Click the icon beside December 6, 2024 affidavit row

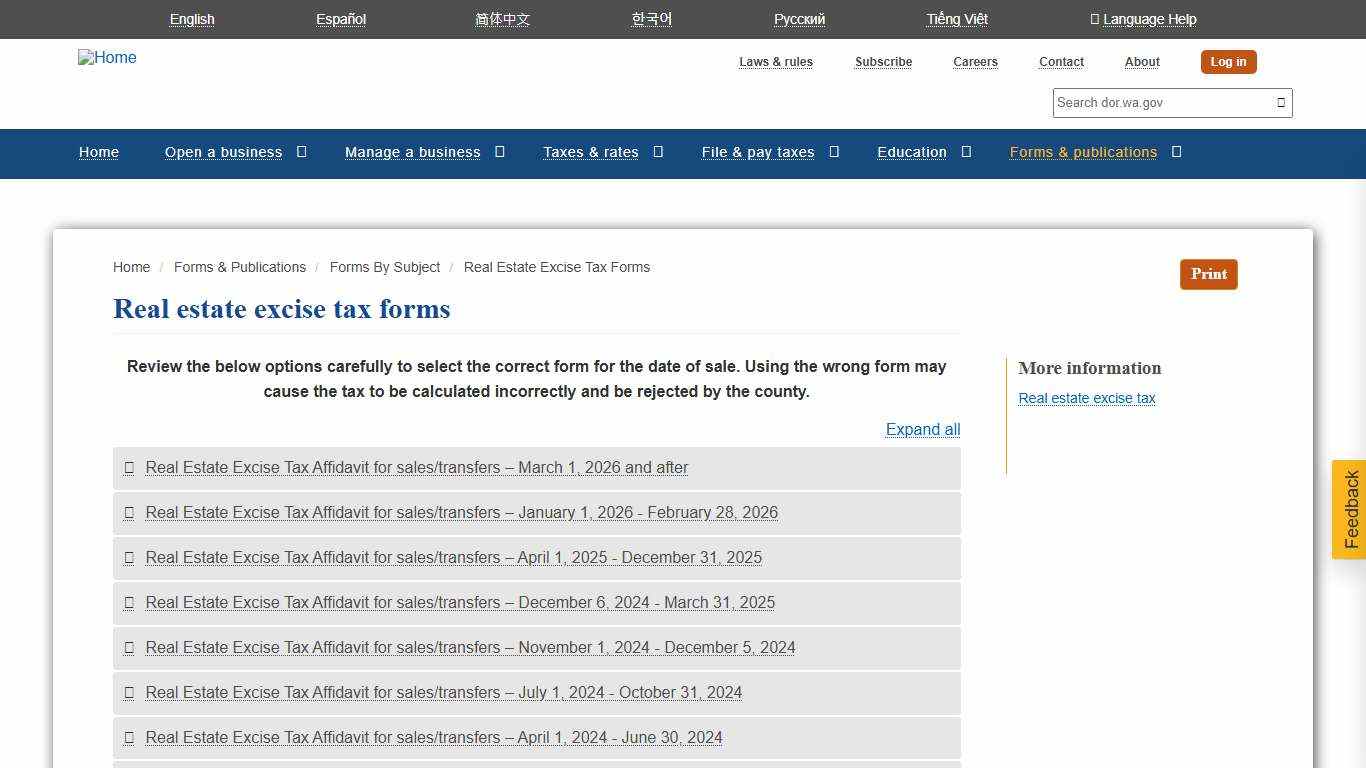tap(129, 603)
